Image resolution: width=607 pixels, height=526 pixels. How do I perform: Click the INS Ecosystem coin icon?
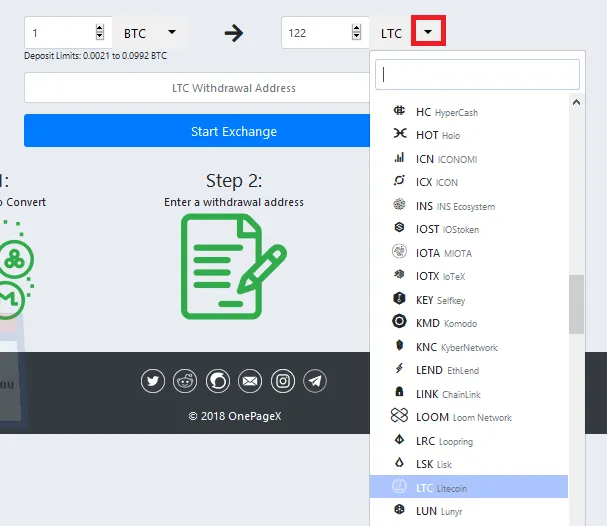click(399, 204)
